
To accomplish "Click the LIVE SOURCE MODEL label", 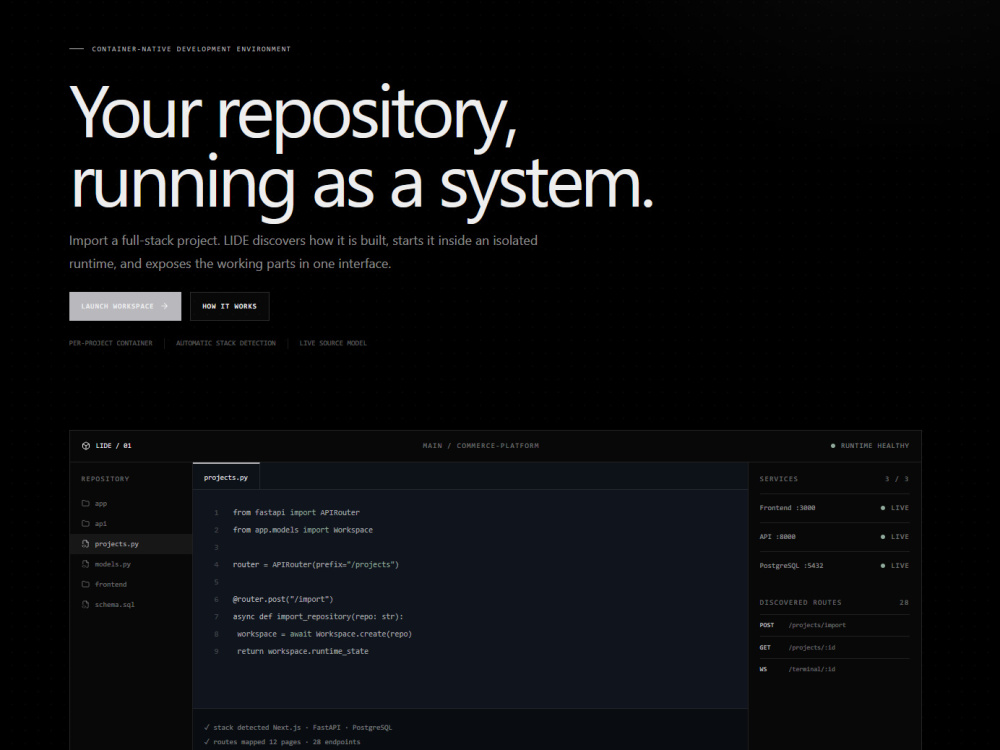I will [x=333, y=343].
